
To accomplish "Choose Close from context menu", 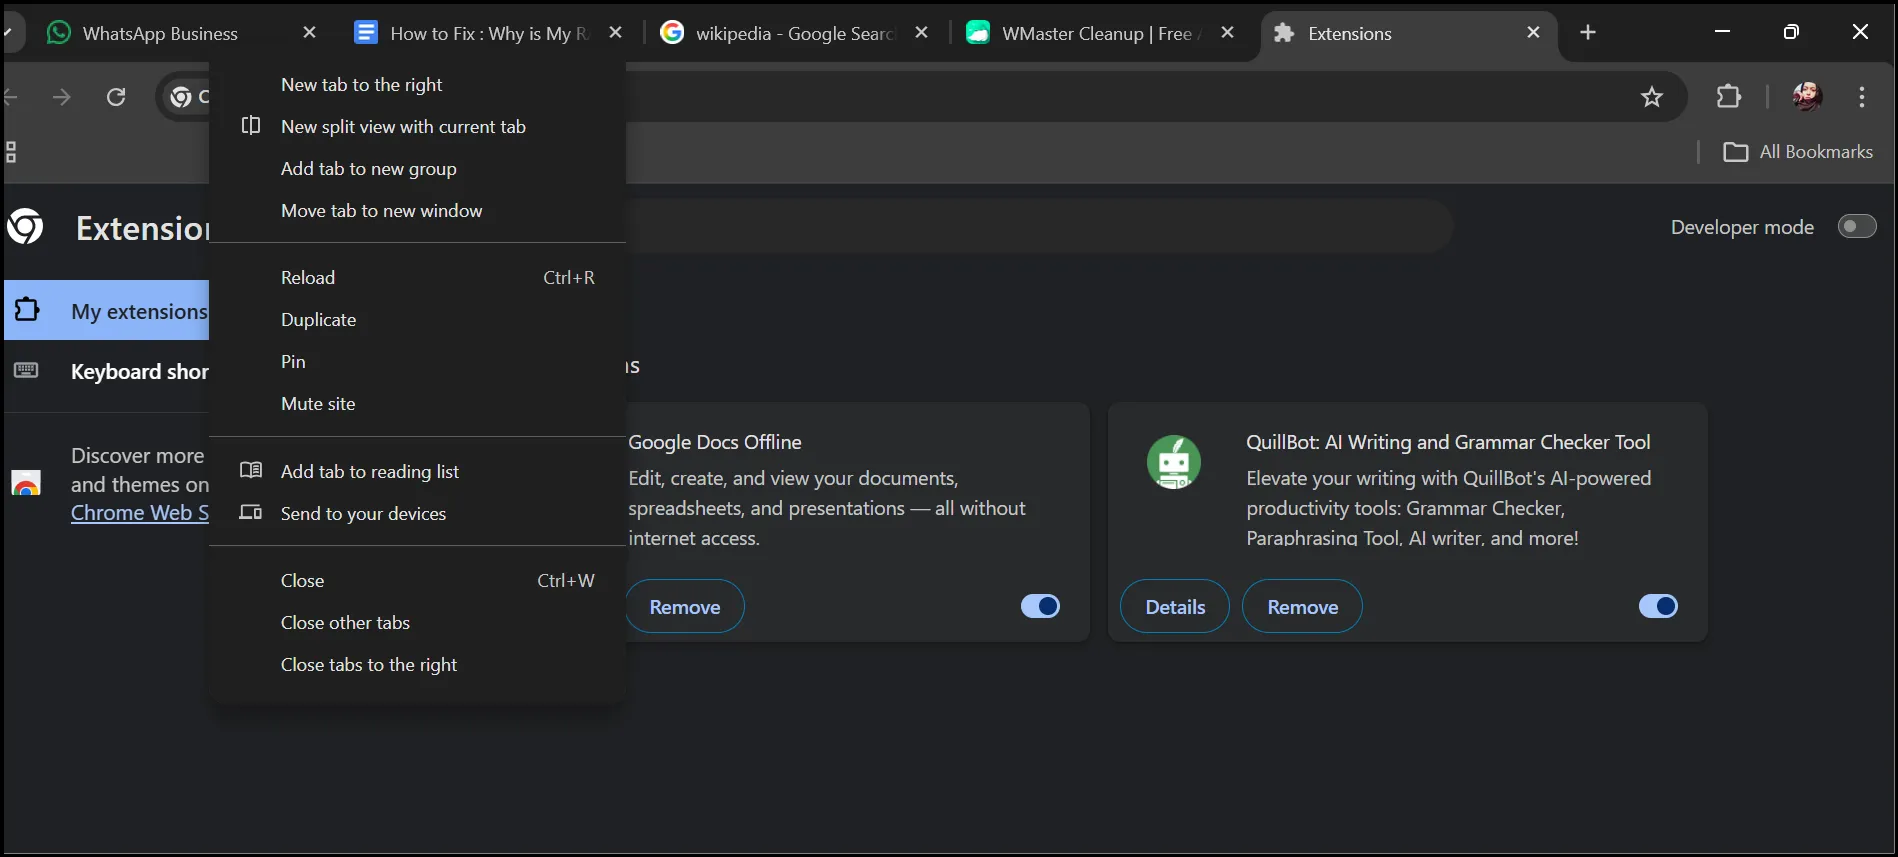I will 418,581.
